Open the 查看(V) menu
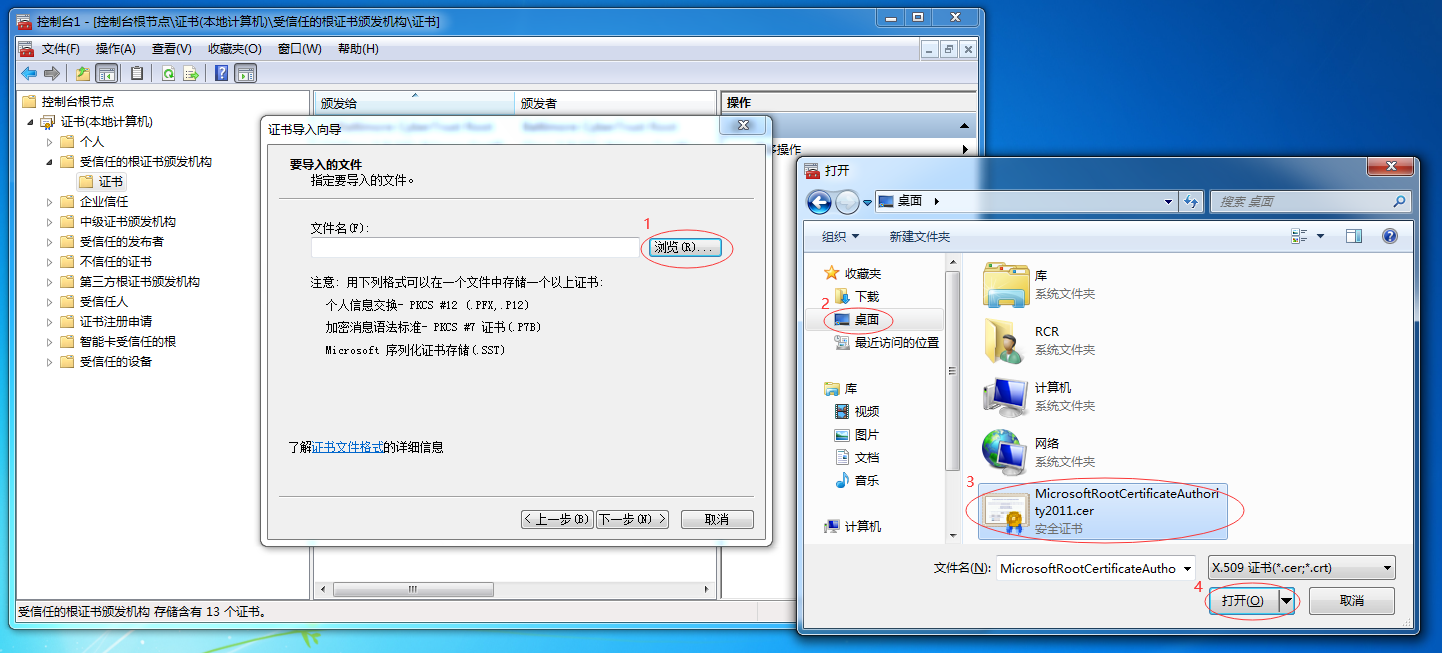This screenshot has width=1442, height=653. [x=172, y=48]
